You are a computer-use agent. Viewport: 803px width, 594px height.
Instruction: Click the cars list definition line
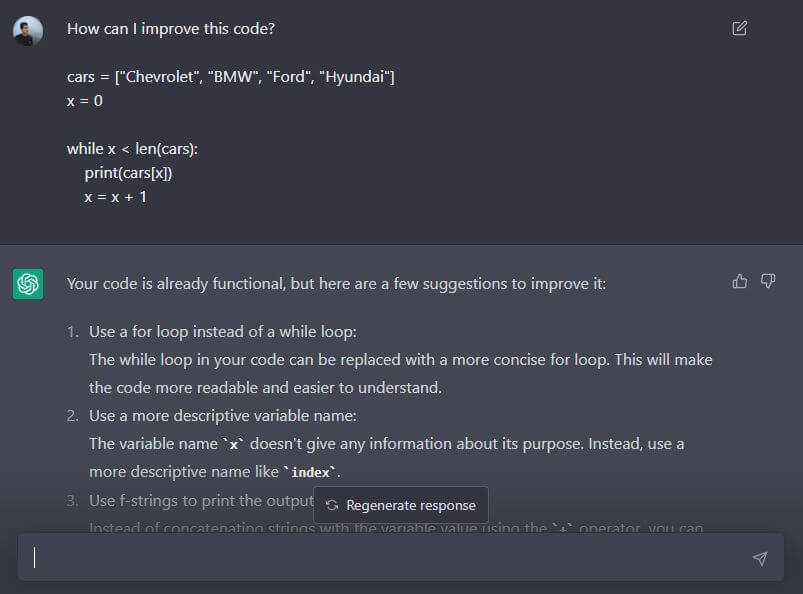[230, 77]
